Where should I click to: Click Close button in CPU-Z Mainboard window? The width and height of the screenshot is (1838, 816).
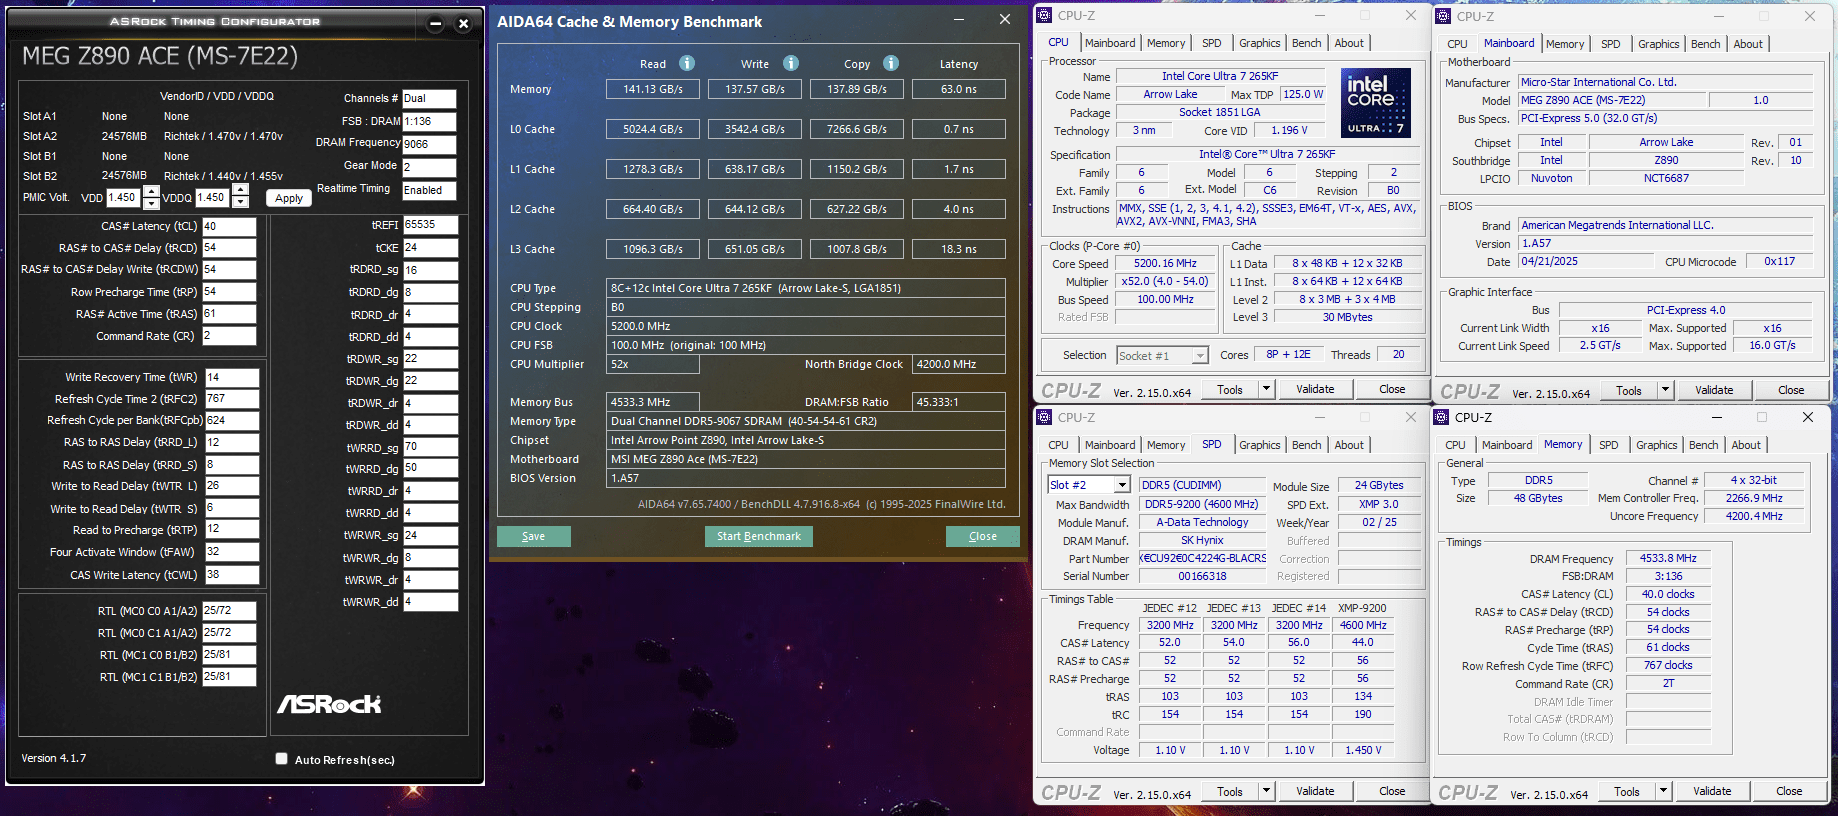tap(1791, 390)
